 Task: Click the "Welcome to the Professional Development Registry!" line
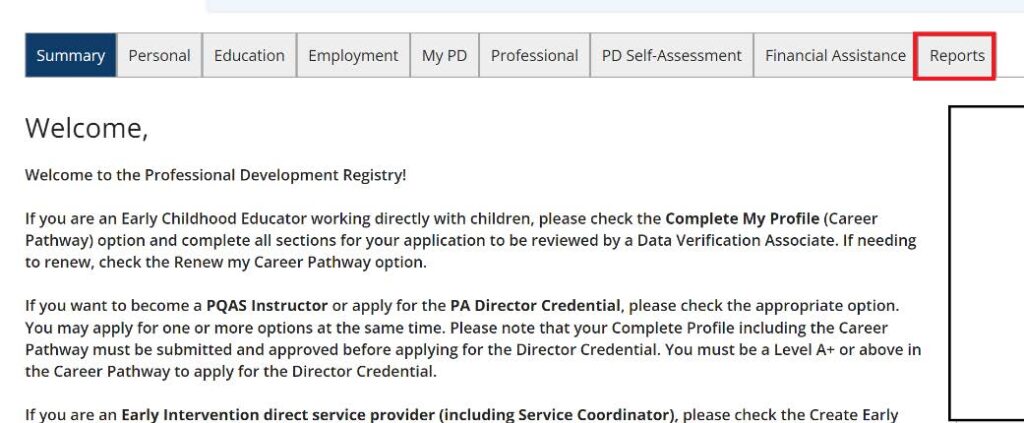click(x=216, y=175)
